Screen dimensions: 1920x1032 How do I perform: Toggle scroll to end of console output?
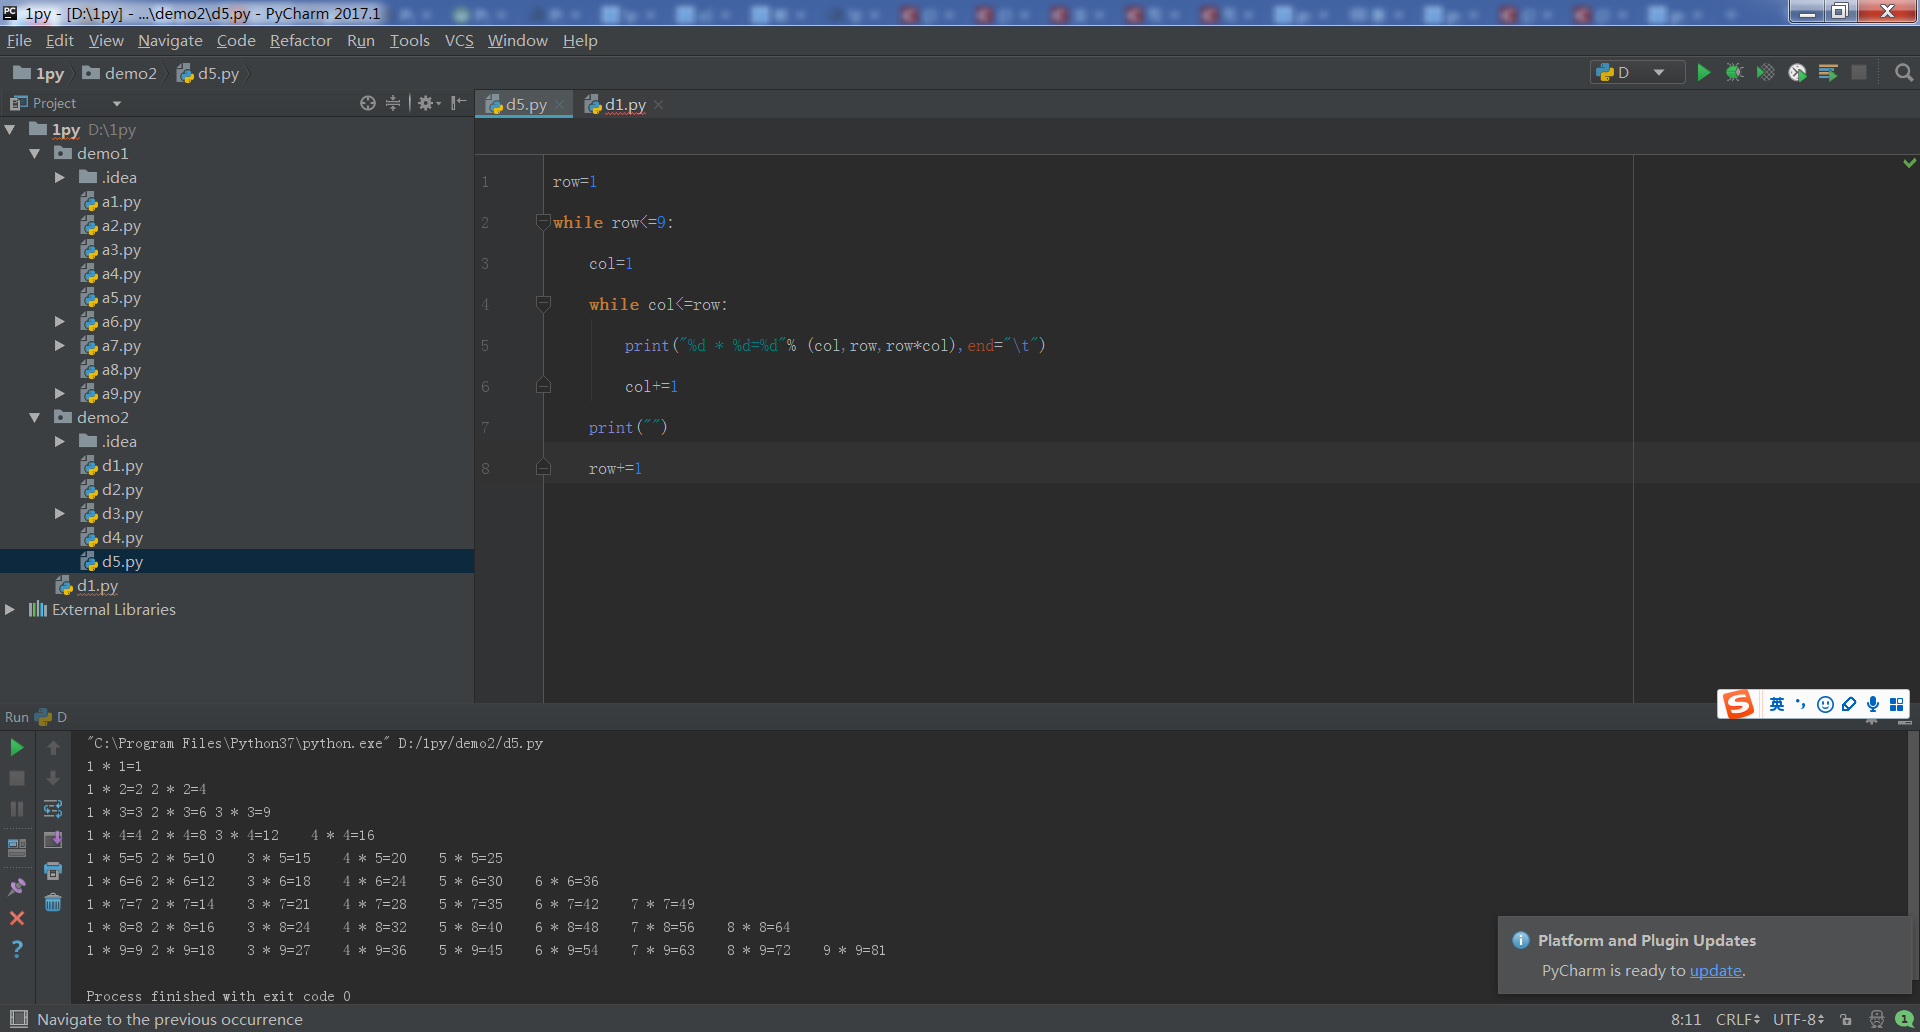[53, 840]
